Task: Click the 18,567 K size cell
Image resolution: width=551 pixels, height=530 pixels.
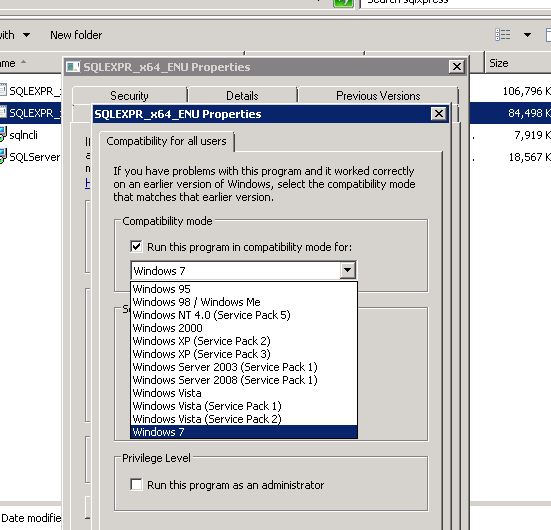Action: (529, 157)
